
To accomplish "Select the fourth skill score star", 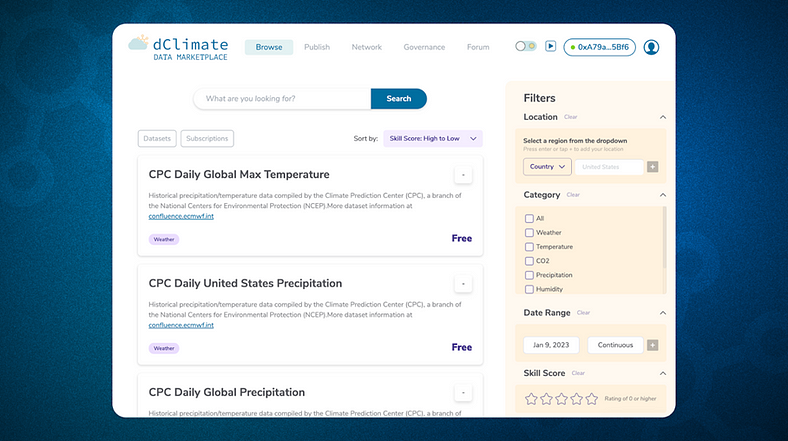I will click(x=576, y=399).
